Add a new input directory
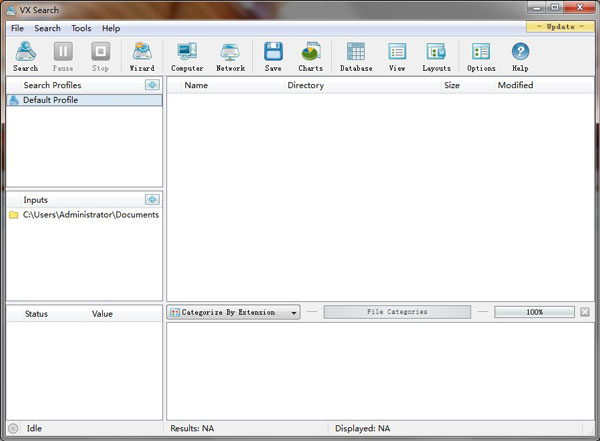 [x=152, y=200]
